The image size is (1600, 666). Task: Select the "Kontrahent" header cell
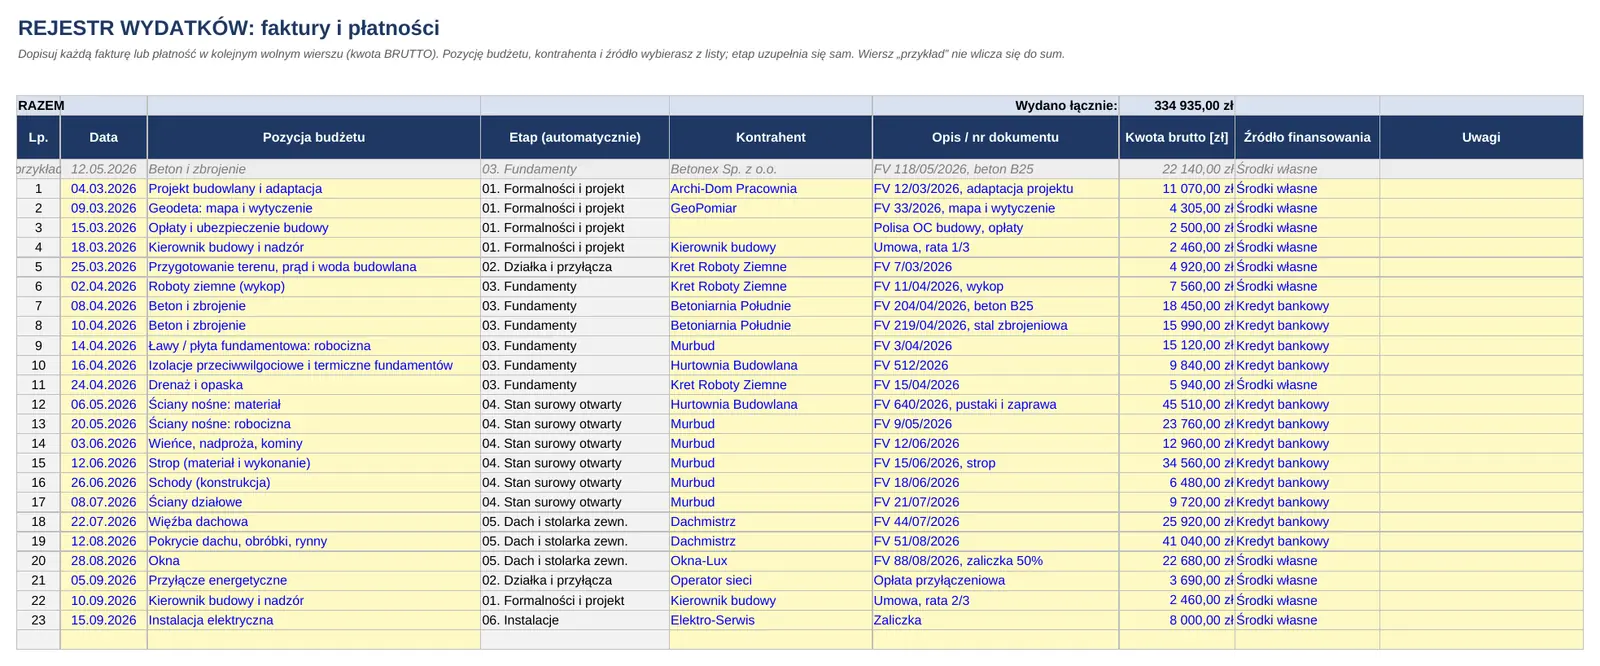click(771, 137)
